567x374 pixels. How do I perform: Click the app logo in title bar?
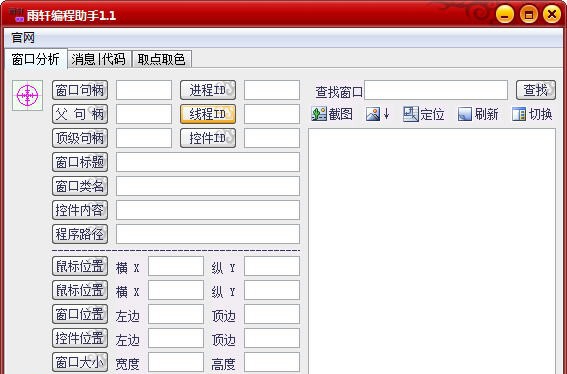coord(17,15)
